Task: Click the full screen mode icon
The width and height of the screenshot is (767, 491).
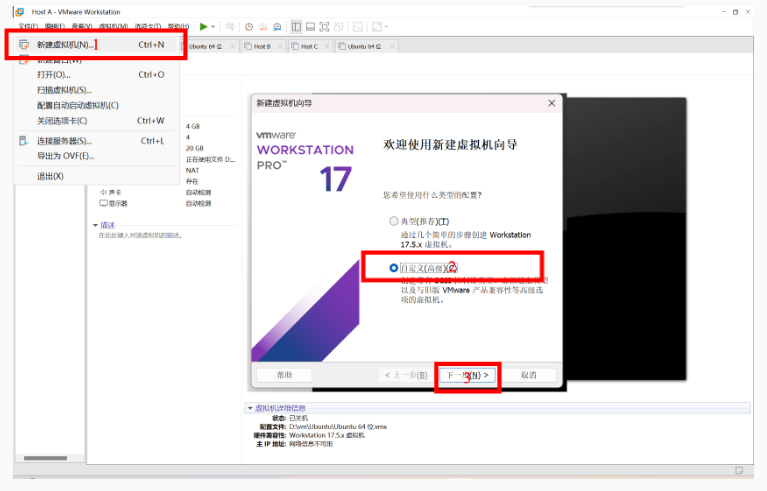Action: coord(324,26)
